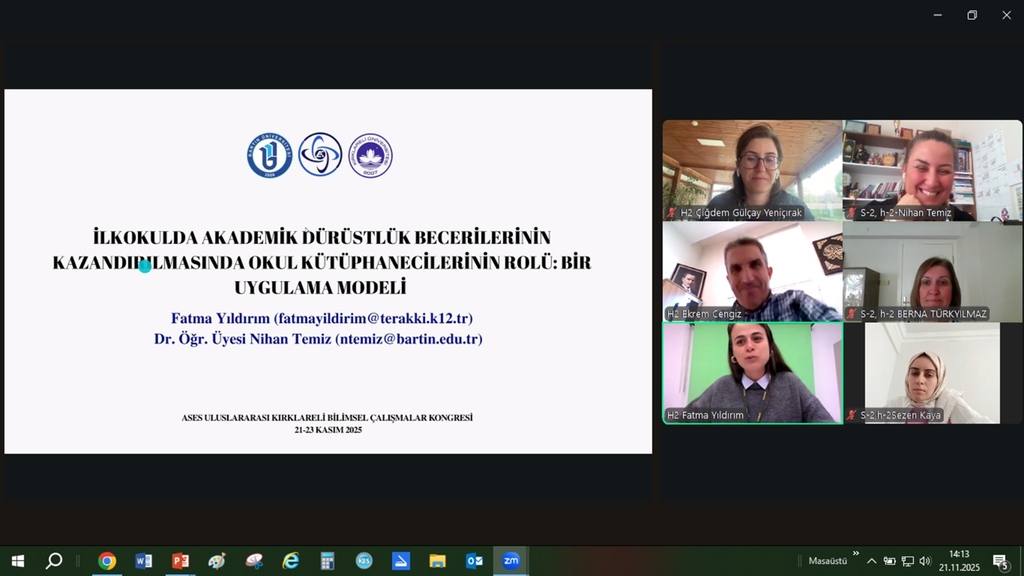The image size is (1024, 576).
Task: Open Calculator from the taskbar
Action: [x=327, y=561]
